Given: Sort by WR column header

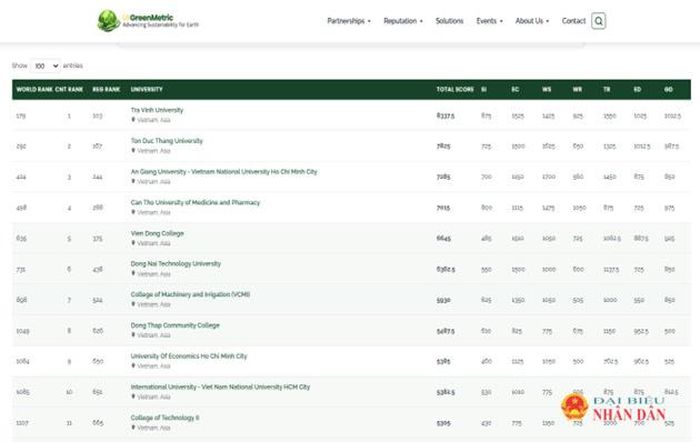Looking at the screenshot, I should pyautogui.click(x=577, y=89).
